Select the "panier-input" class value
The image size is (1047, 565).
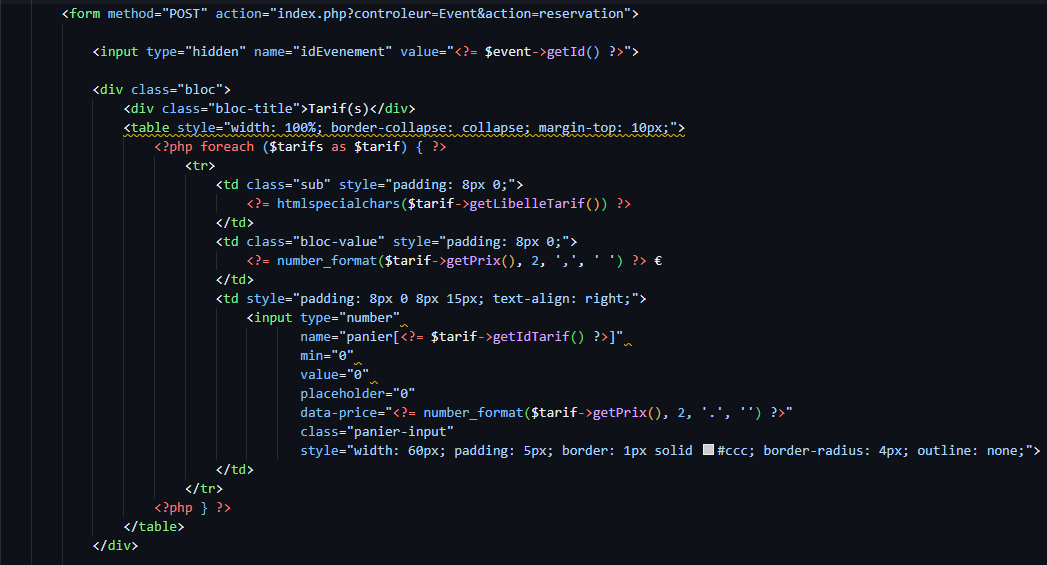[400, 431]
